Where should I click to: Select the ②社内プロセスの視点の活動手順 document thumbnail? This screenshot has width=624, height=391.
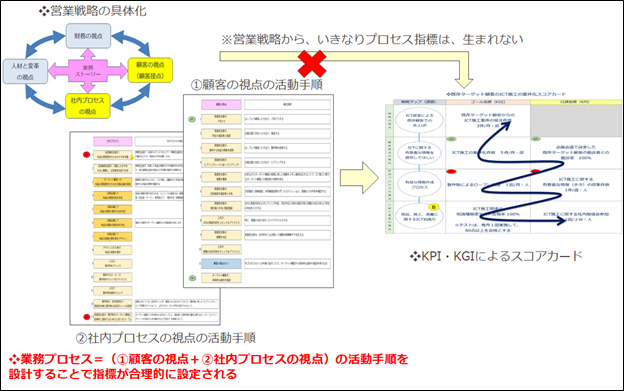point(145,228)
